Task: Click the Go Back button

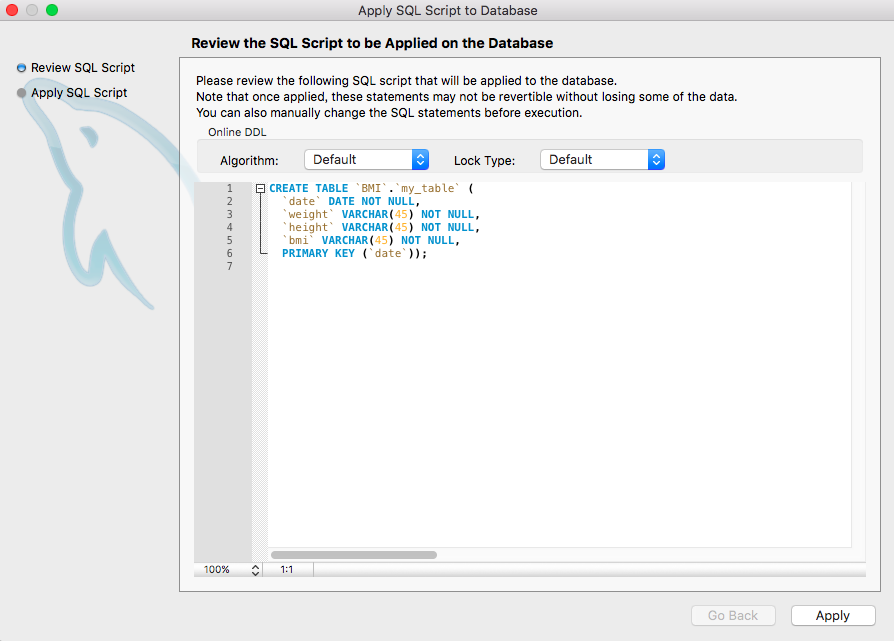Action: [x=733, y=615]
